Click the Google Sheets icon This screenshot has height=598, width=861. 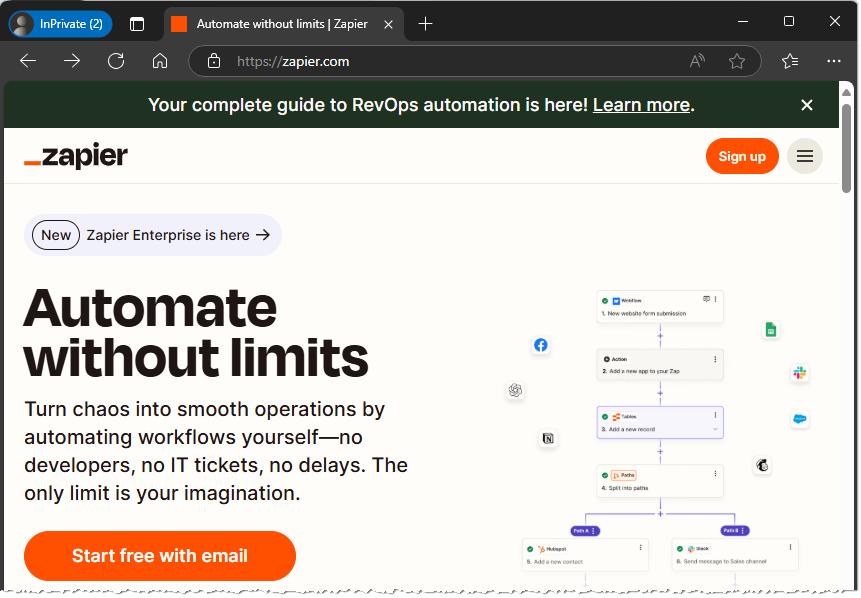[x=770, y=330]
